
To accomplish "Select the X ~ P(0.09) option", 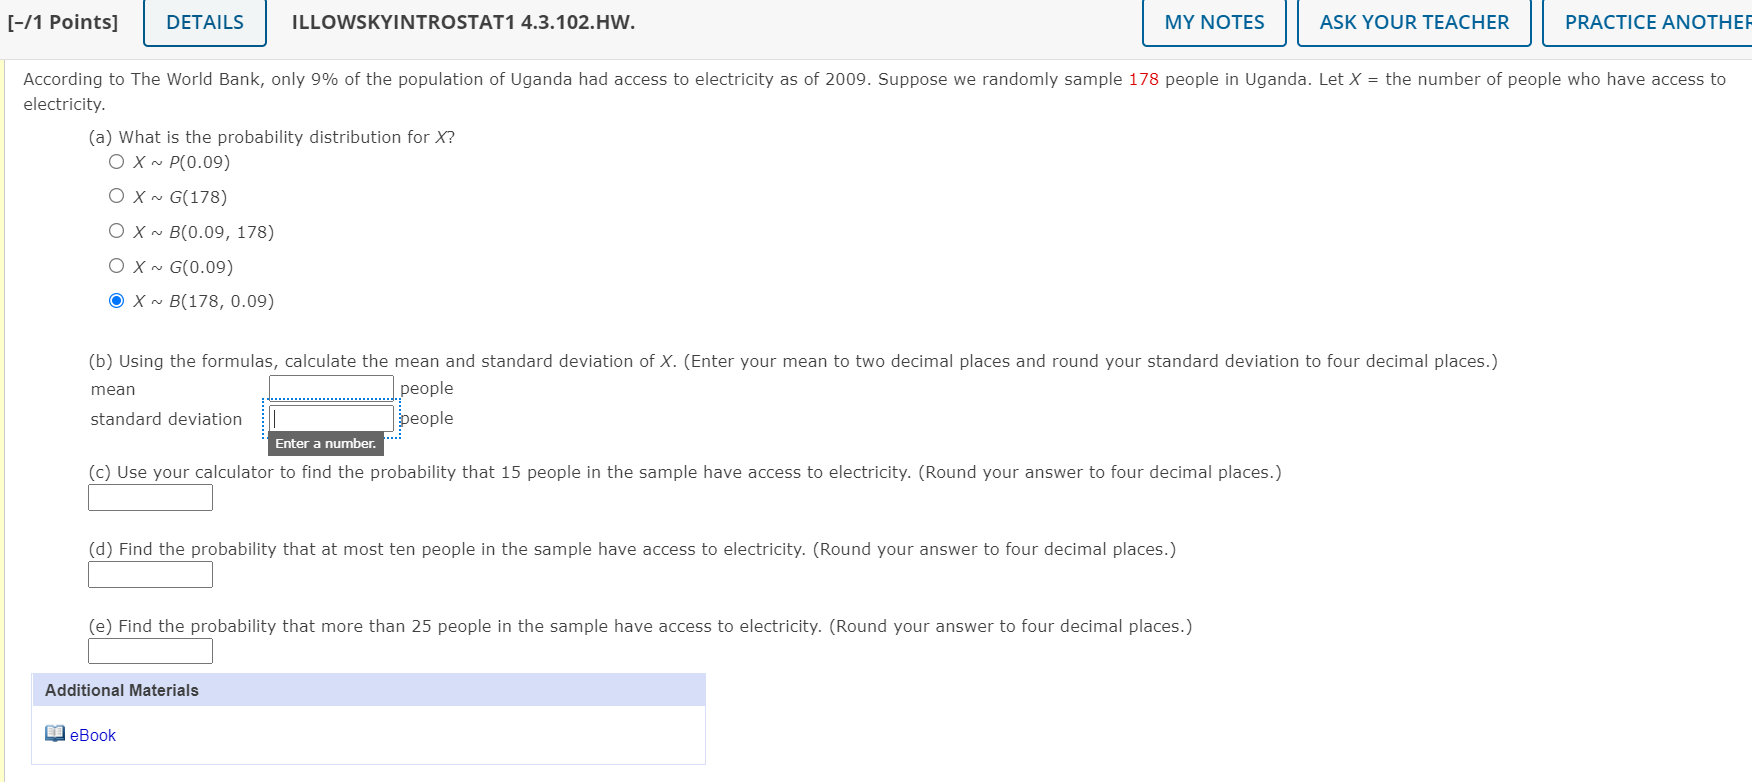I will point(116,161).
